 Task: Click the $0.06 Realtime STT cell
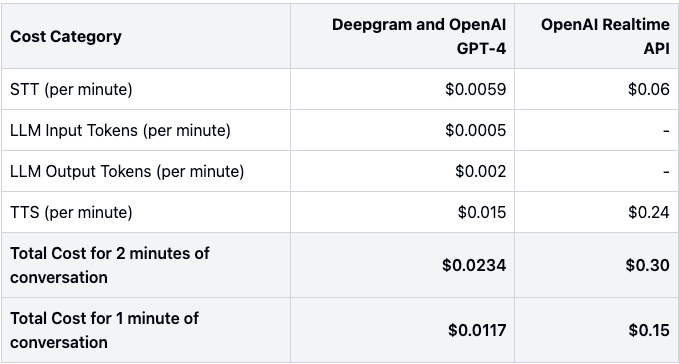coord(648,89)
